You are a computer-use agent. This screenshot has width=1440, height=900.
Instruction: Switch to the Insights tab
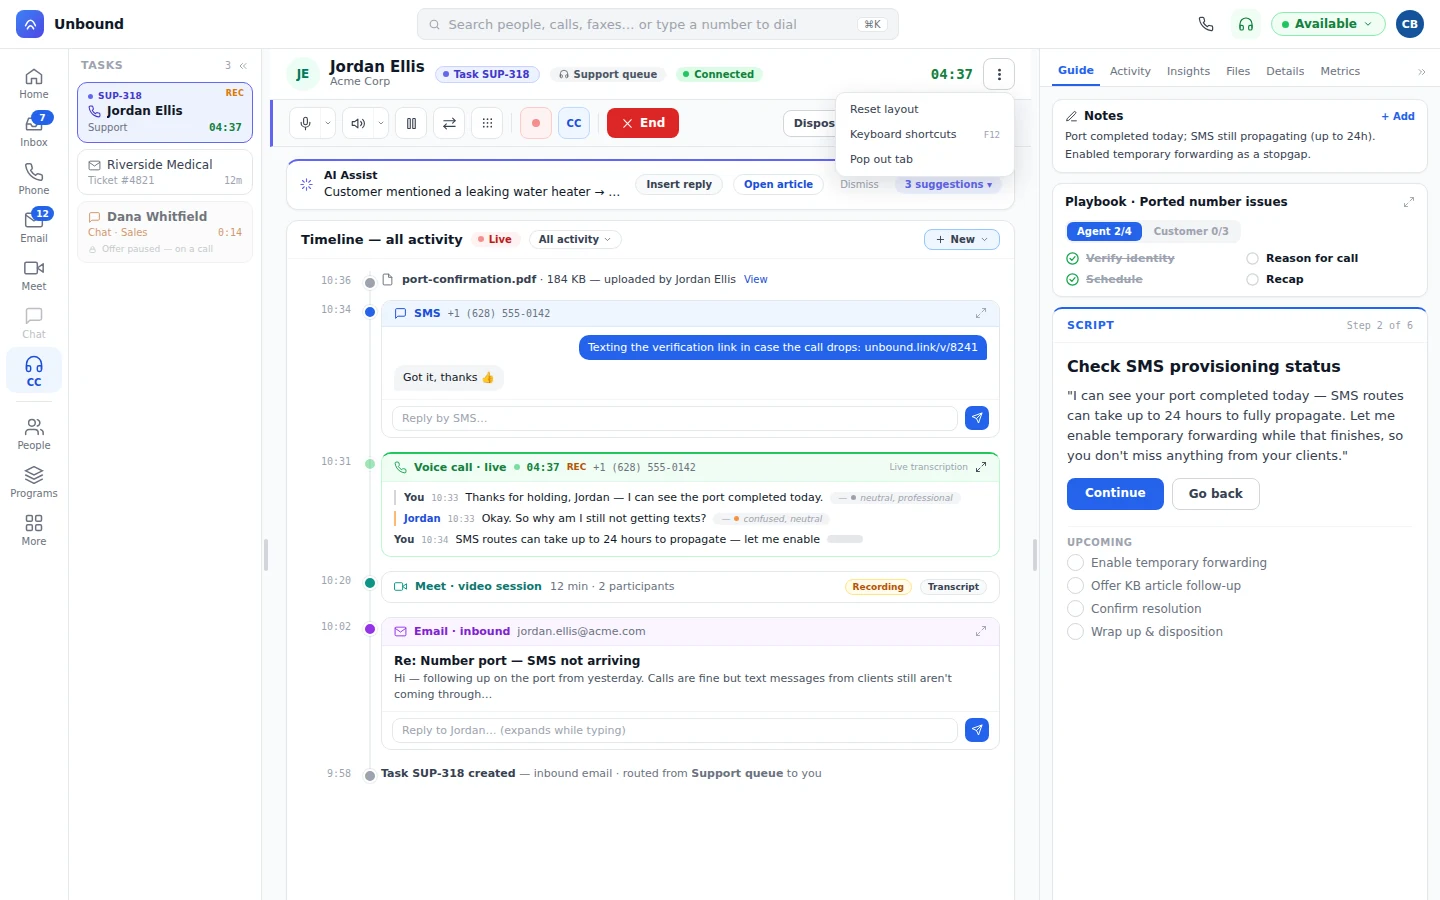1188,71
